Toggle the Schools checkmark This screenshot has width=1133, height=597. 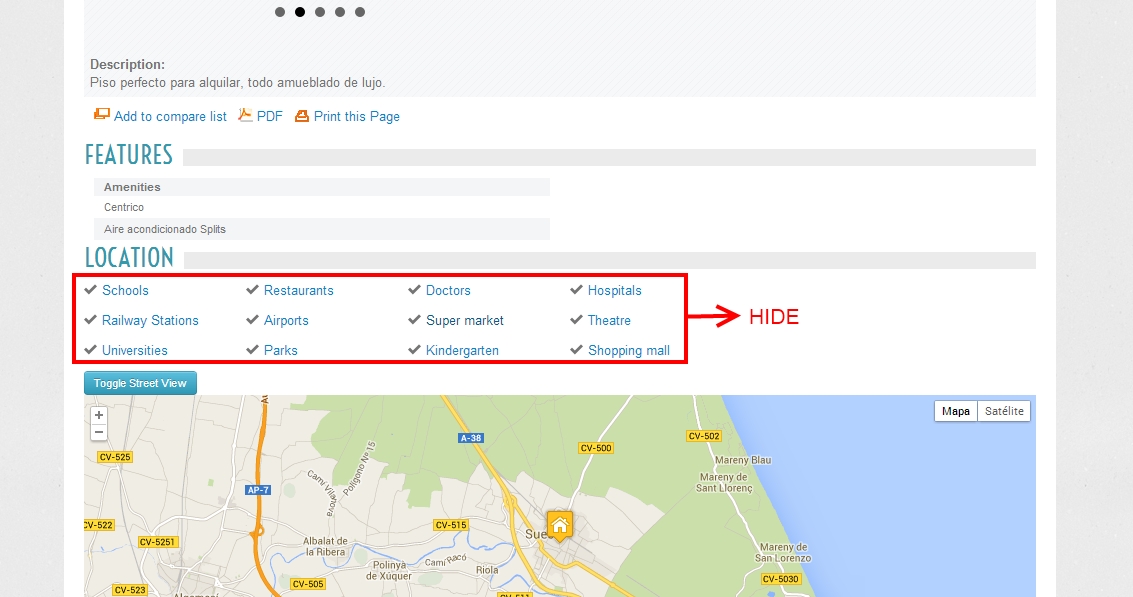tap(90, 290)
